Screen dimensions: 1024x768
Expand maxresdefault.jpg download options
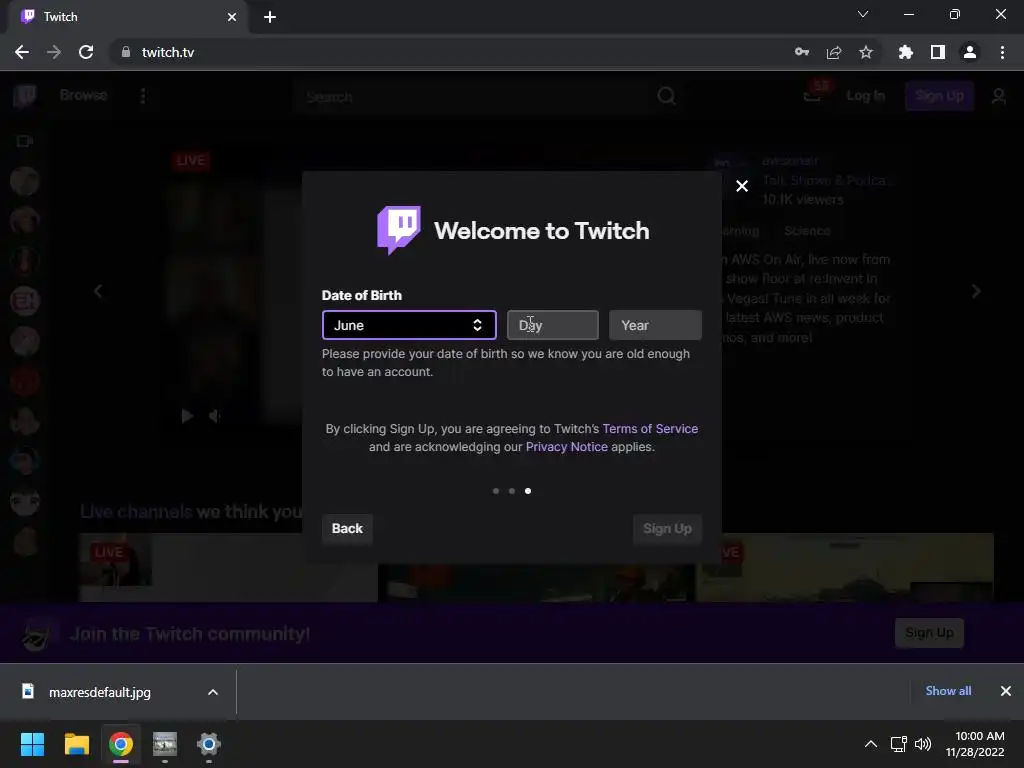pos(213,692)
